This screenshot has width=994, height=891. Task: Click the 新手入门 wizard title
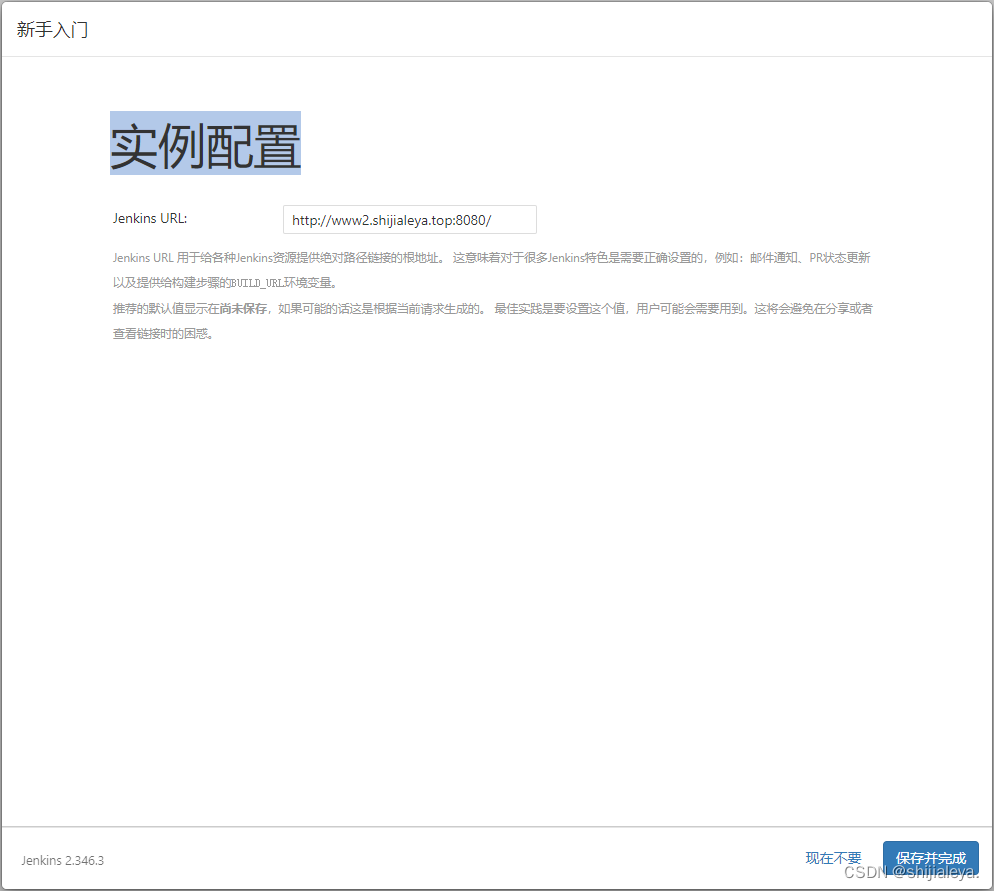(x=51, y=29)
